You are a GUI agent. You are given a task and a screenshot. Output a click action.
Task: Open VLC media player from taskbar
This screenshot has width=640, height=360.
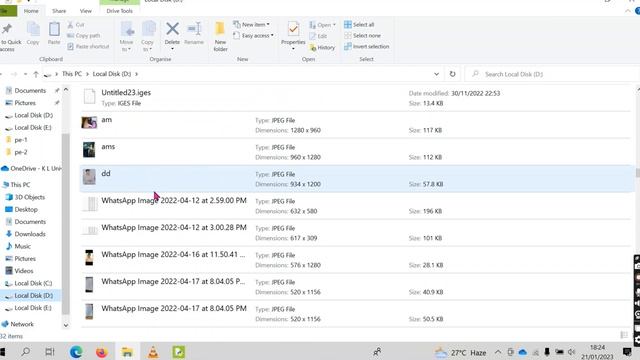pyautogui.click(x=153, y=352)
